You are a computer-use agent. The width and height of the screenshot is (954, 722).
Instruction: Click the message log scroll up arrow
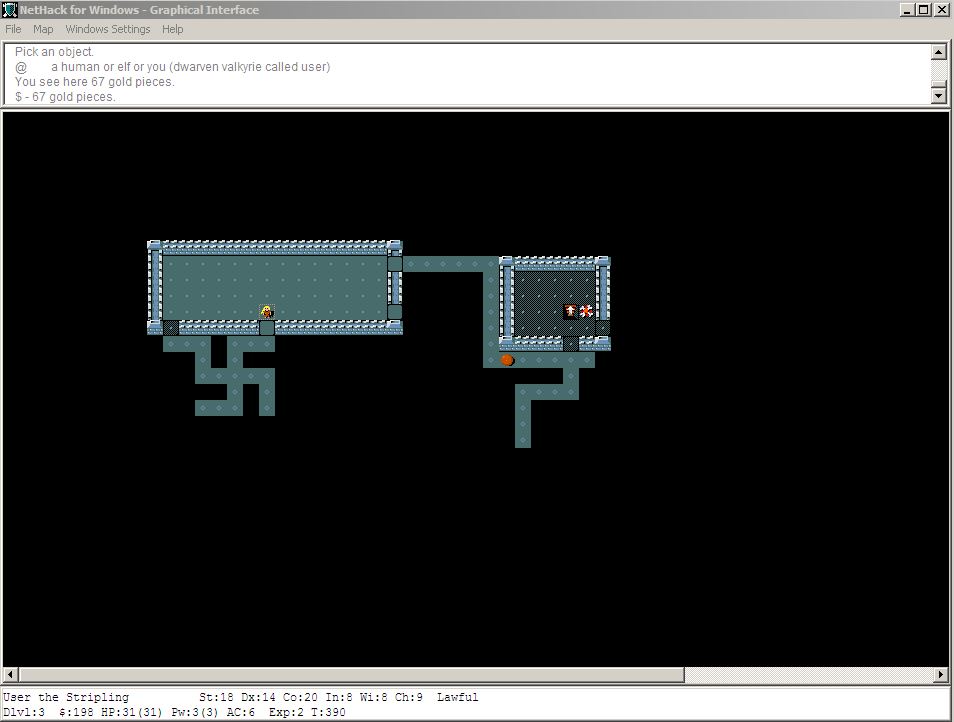coord(938,52)
